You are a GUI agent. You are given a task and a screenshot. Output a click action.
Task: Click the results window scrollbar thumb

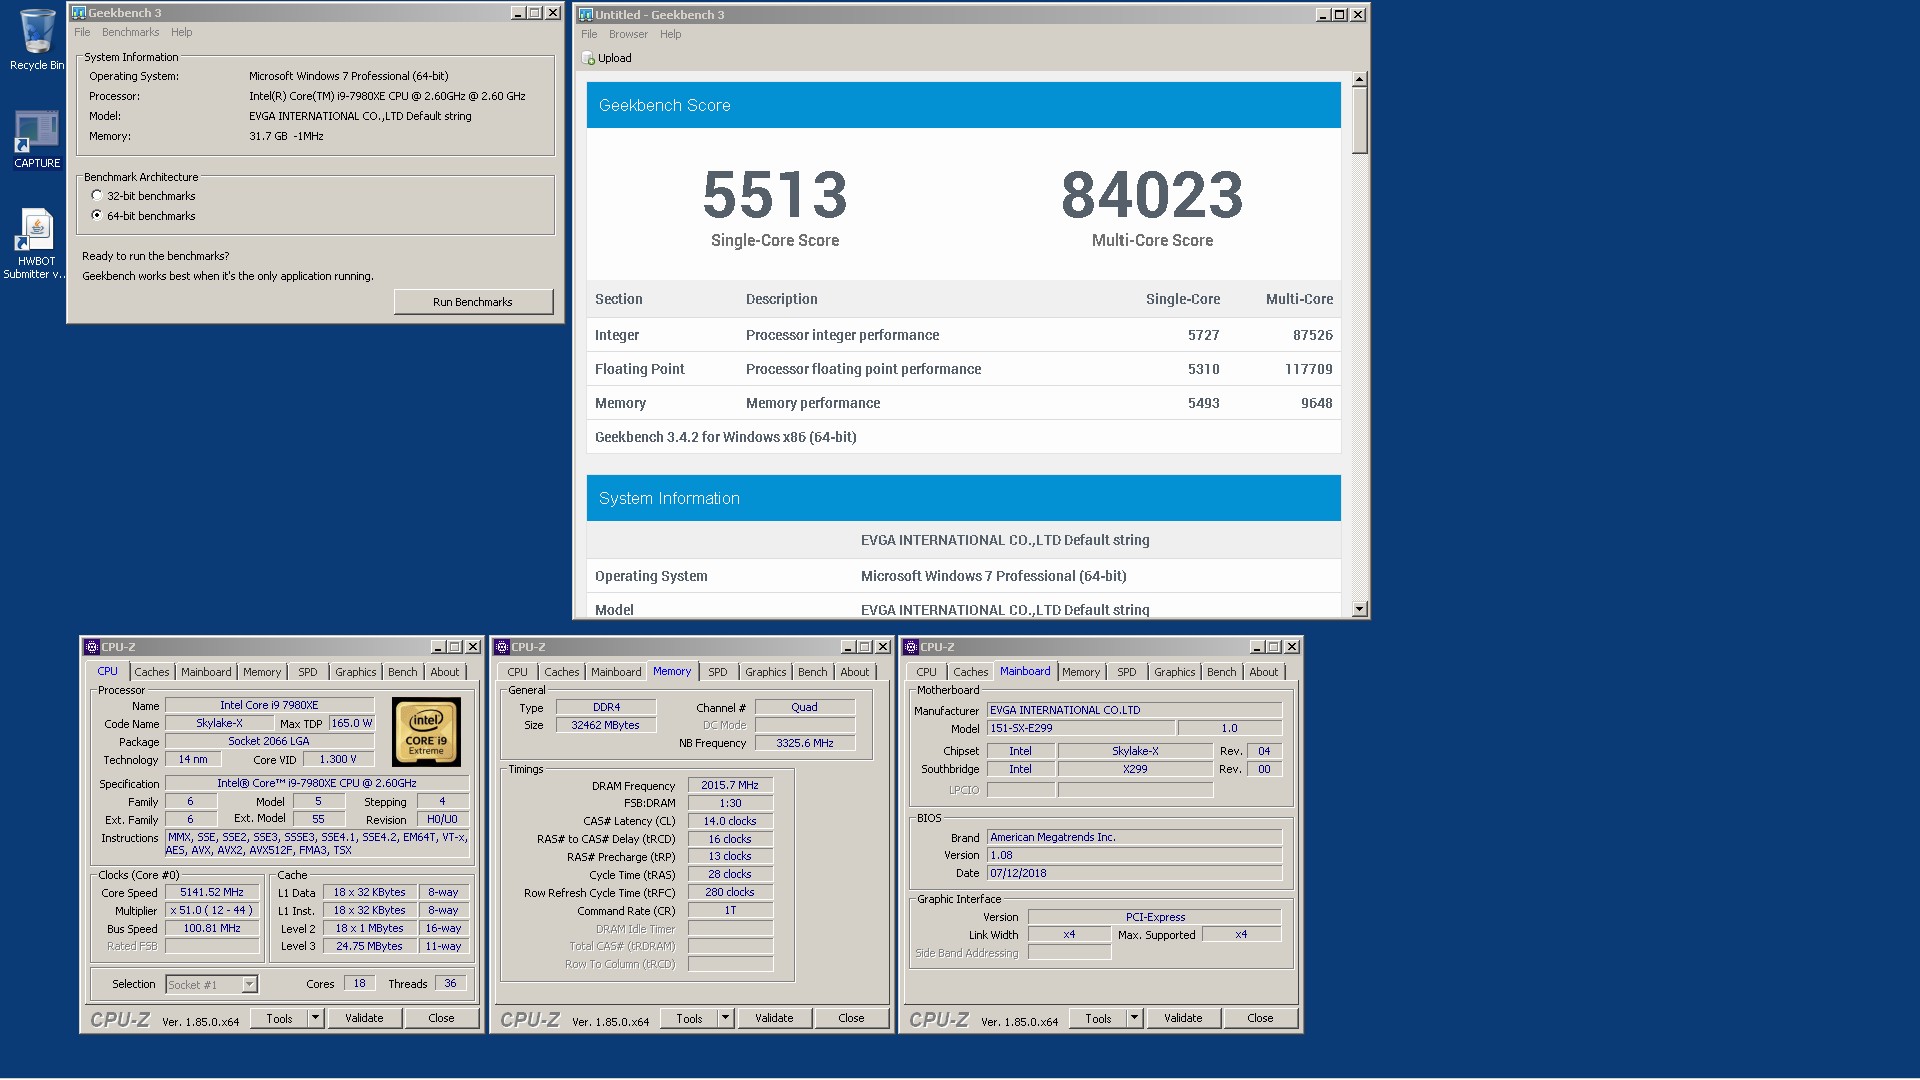(1359, 120)
